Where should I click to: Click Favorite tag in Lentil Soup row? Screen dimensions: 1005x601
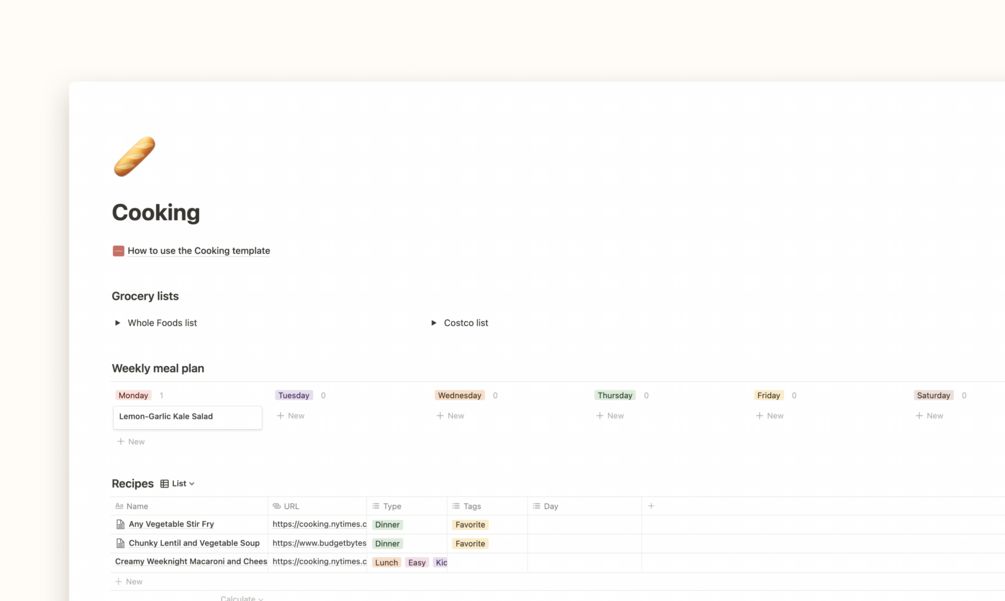point(470,543)
